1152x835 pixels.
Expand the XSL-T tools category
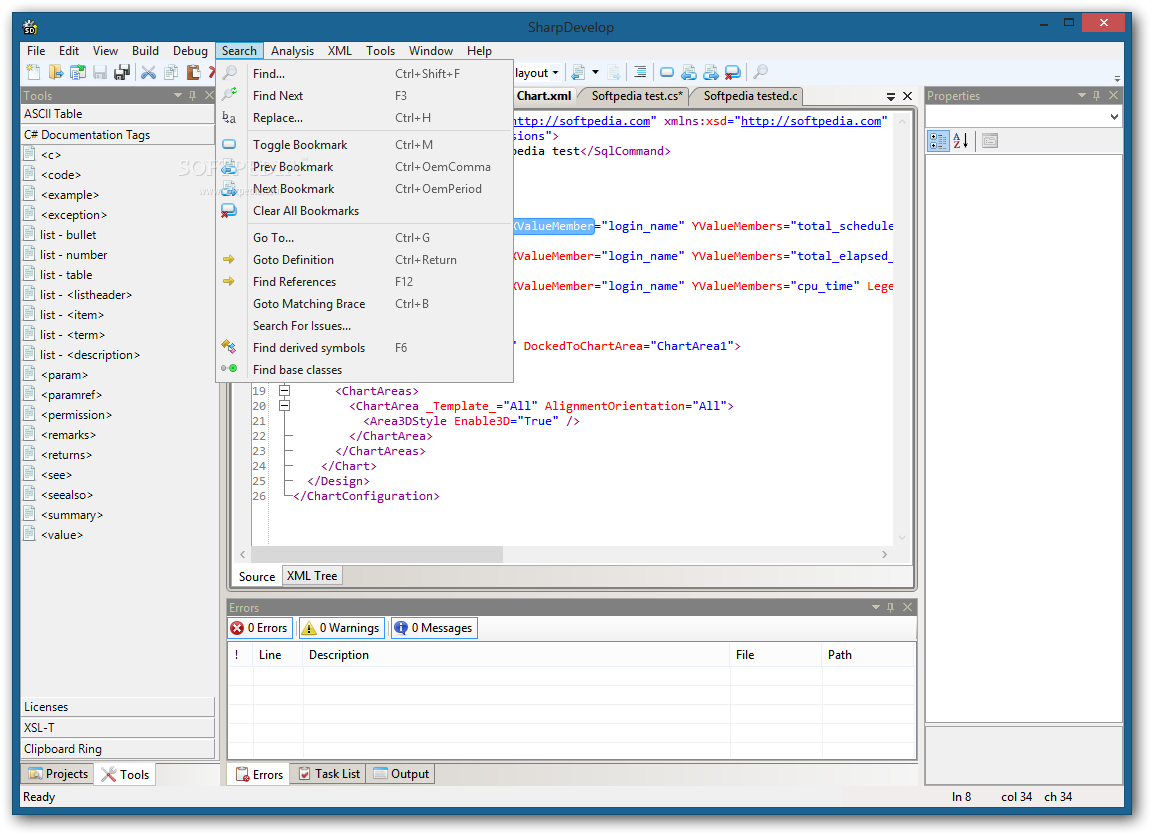(x=118, y=728)
